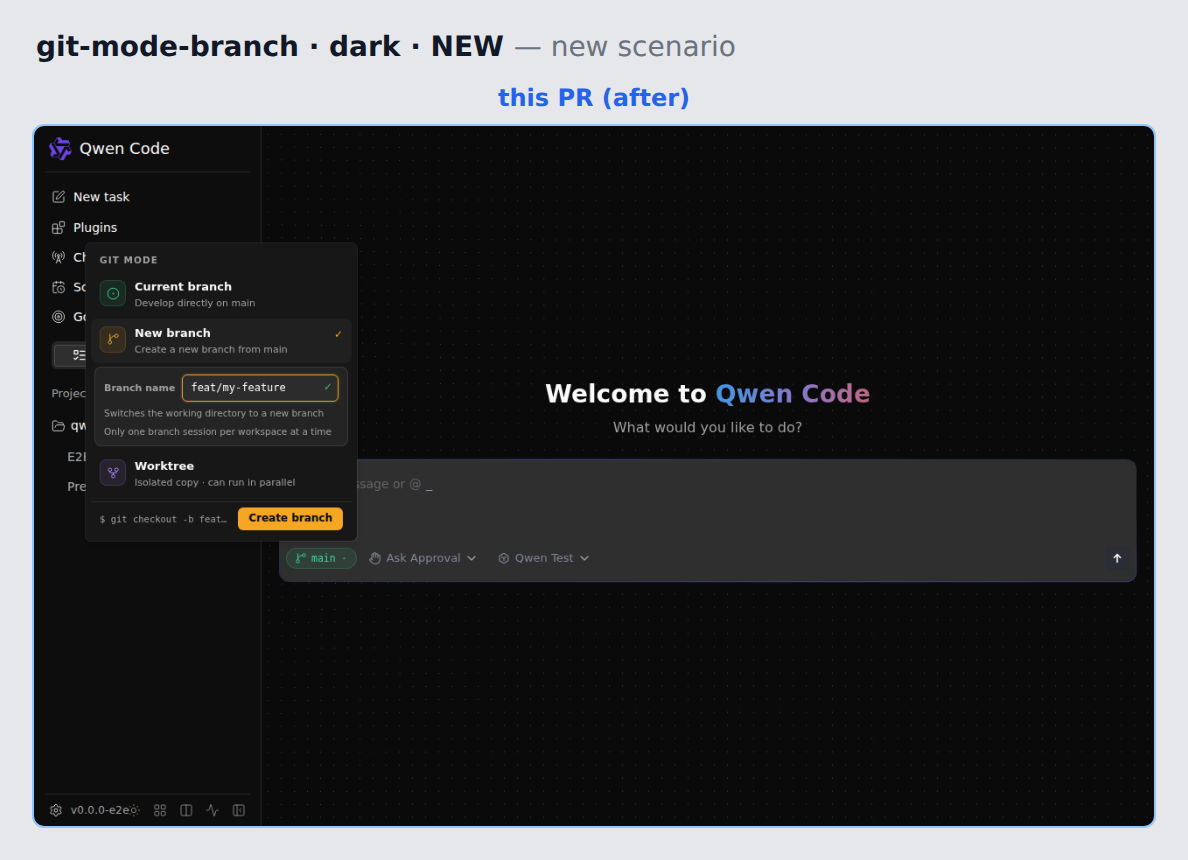Select the New branch git mode option

(221, 340)
